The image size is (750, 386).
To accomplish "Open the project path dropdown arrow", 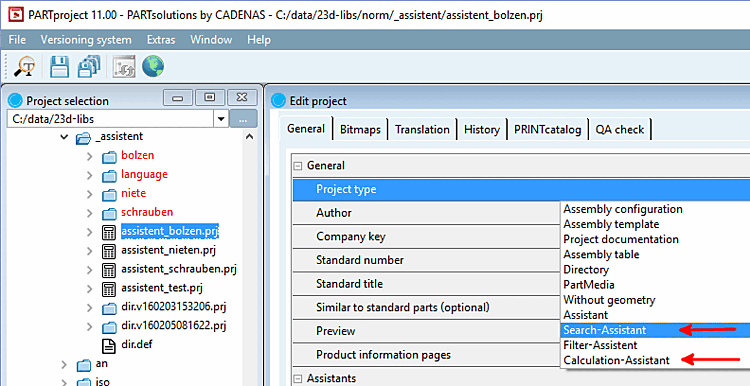I will point(221,119).
